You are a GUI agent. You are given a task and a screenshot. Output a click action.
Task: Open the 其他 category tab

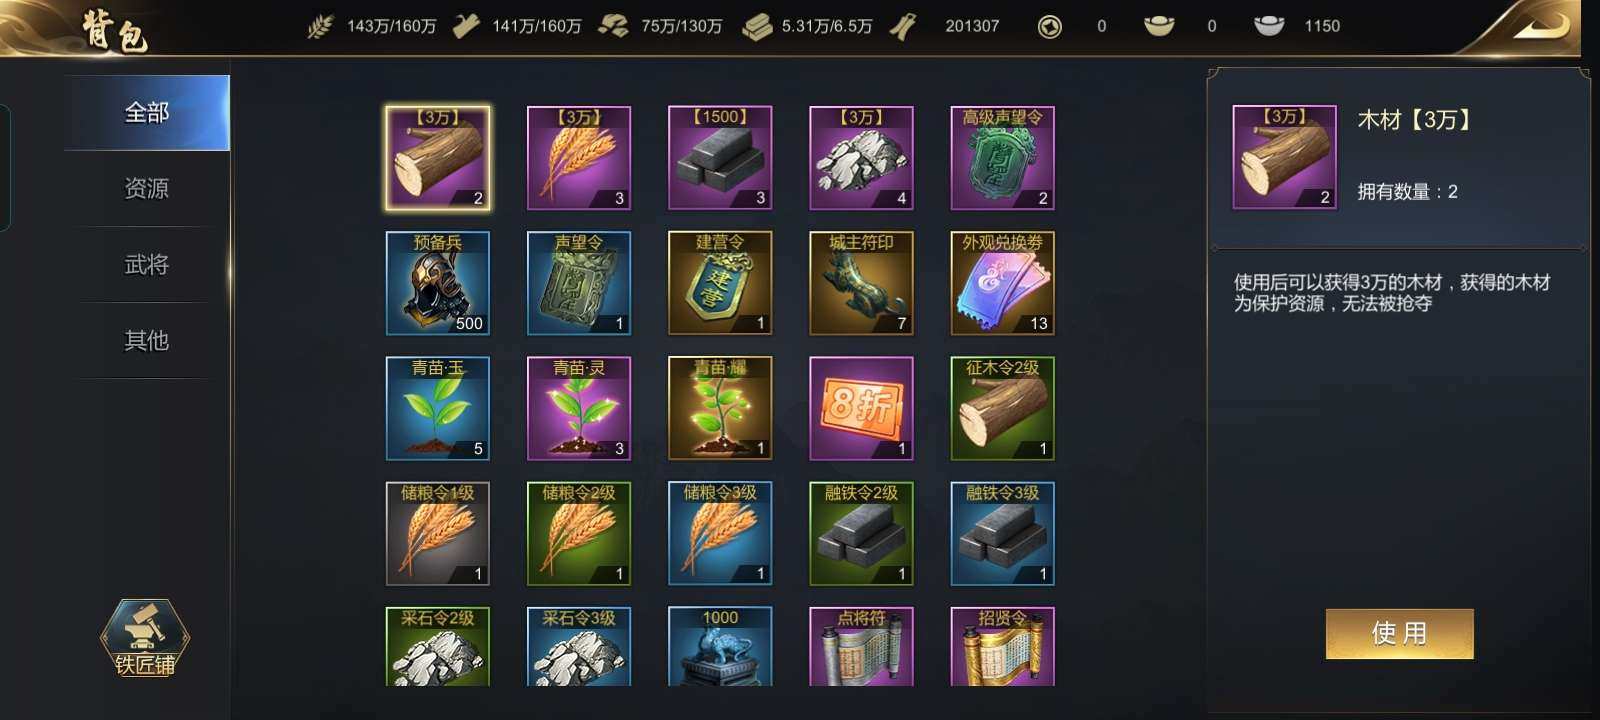(146, 340)
